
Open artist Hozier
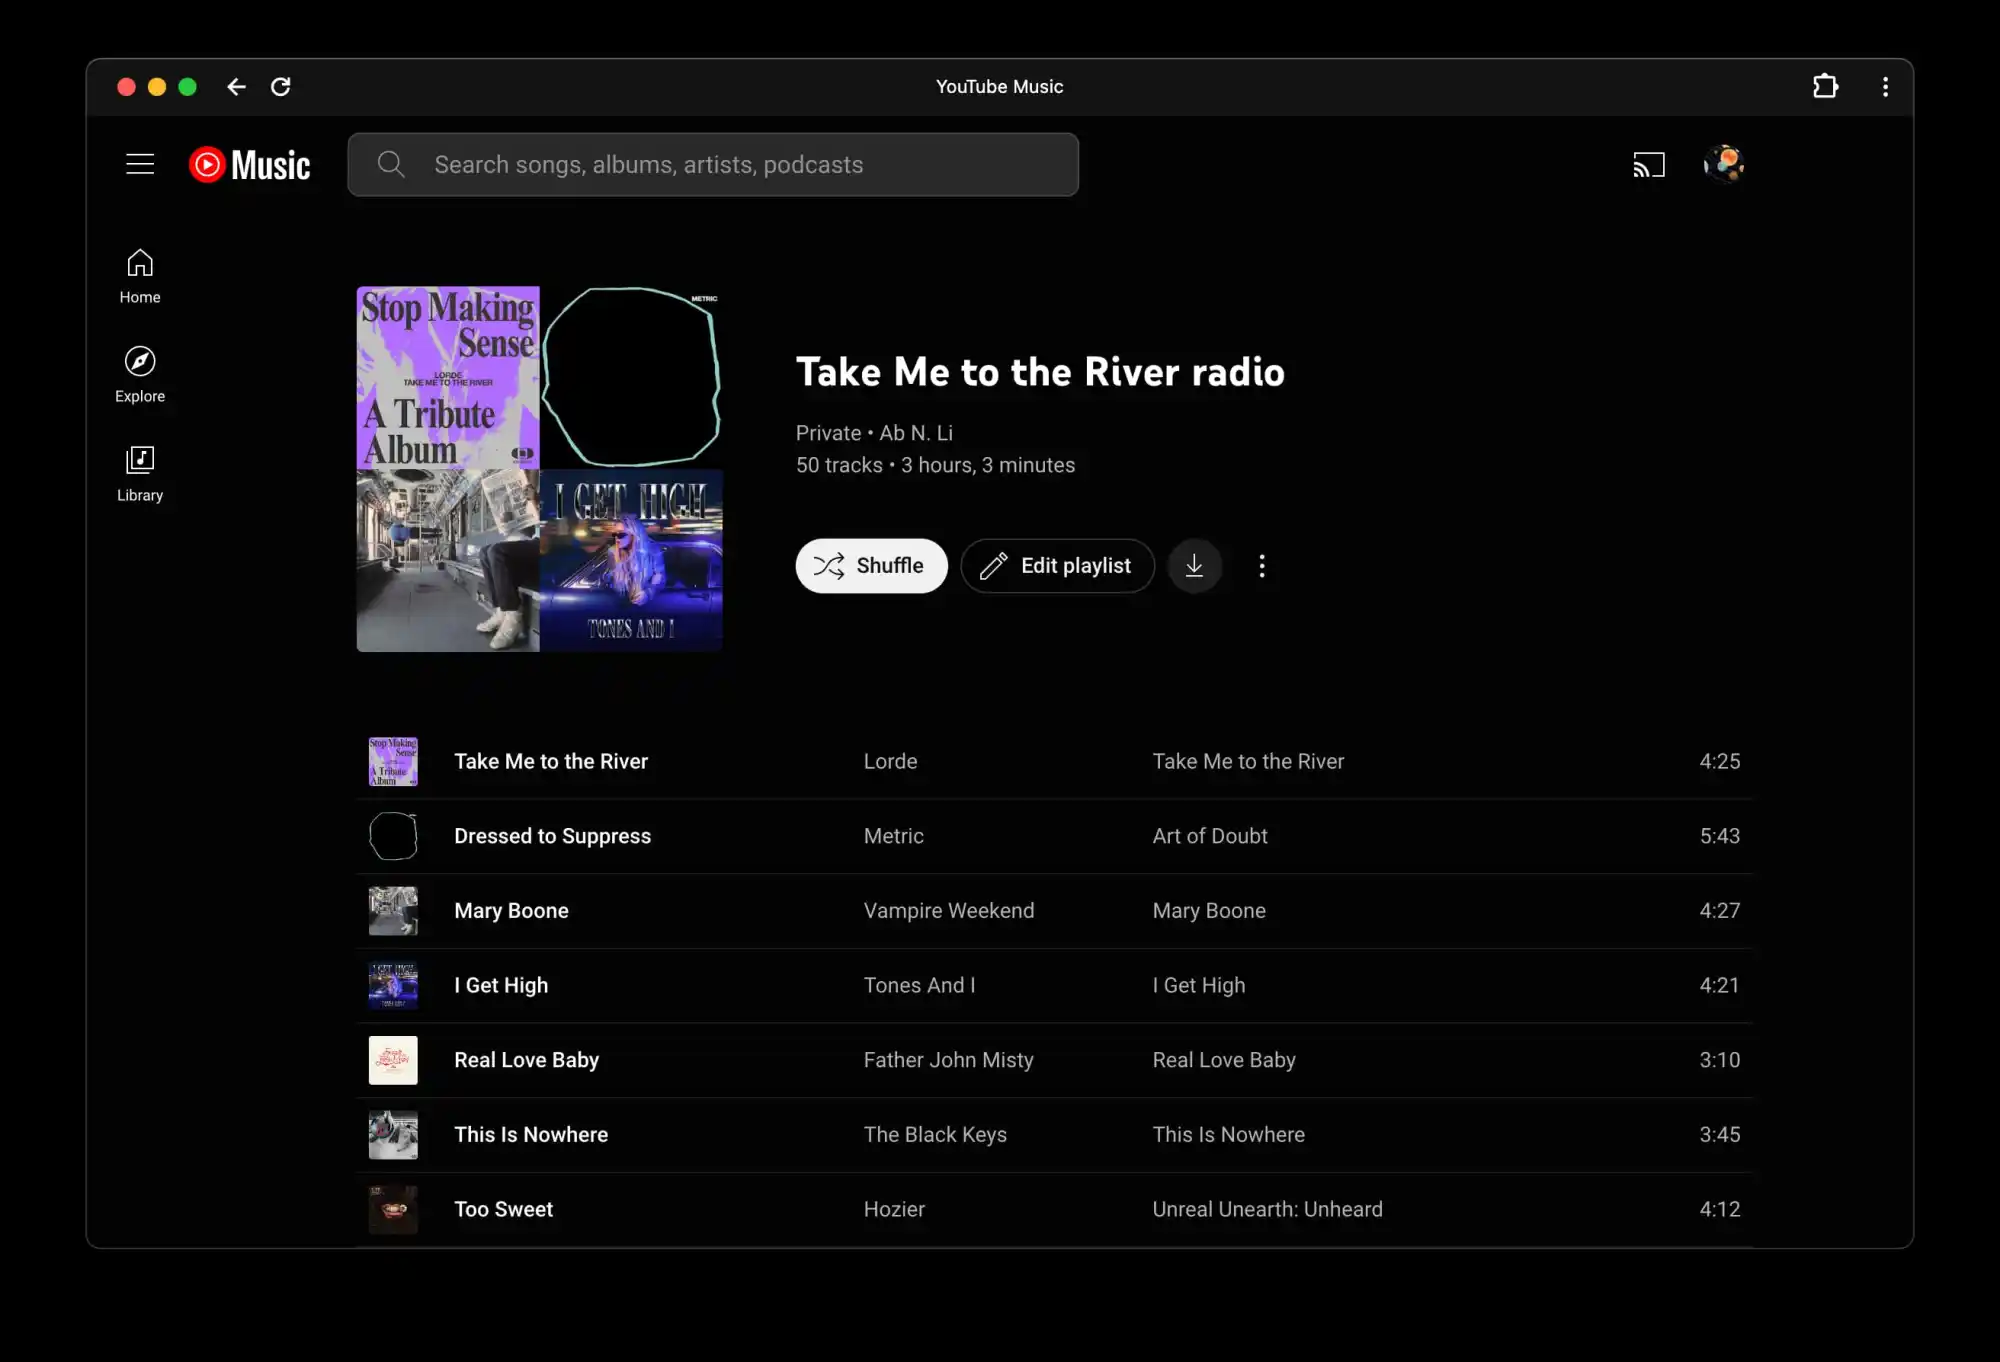[x=894, y=1209]
